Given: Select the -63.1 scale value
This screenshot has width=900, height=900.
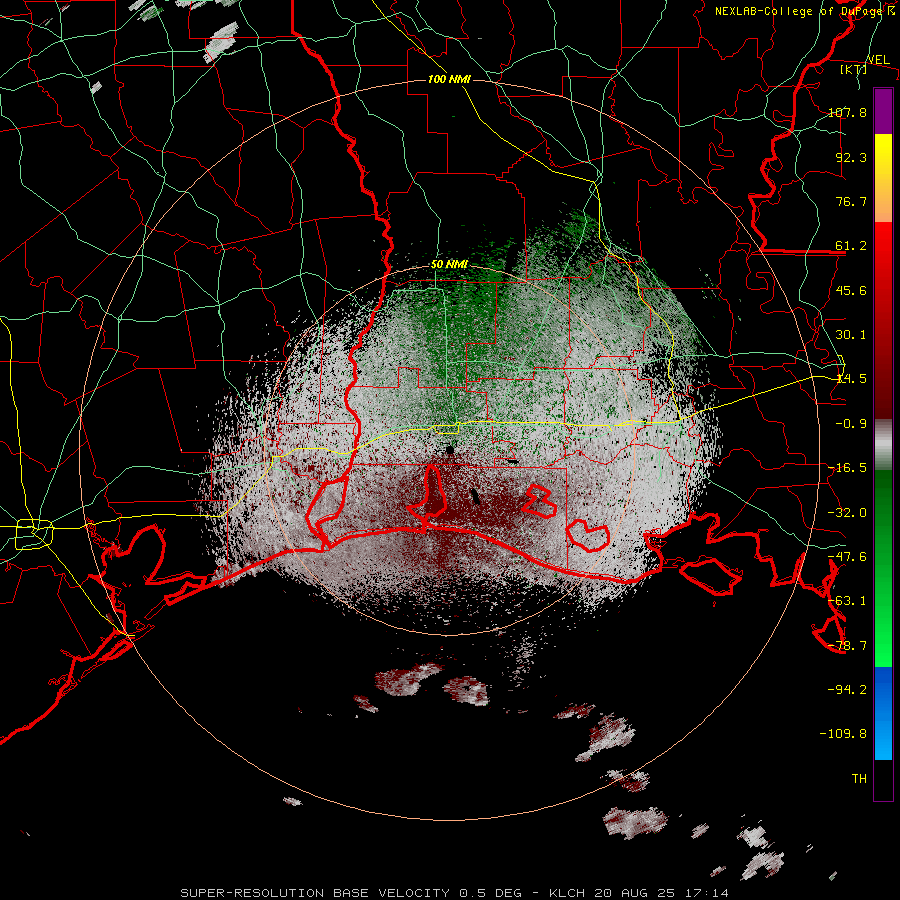Looking at the screenshot, I should tap(847, 601).
